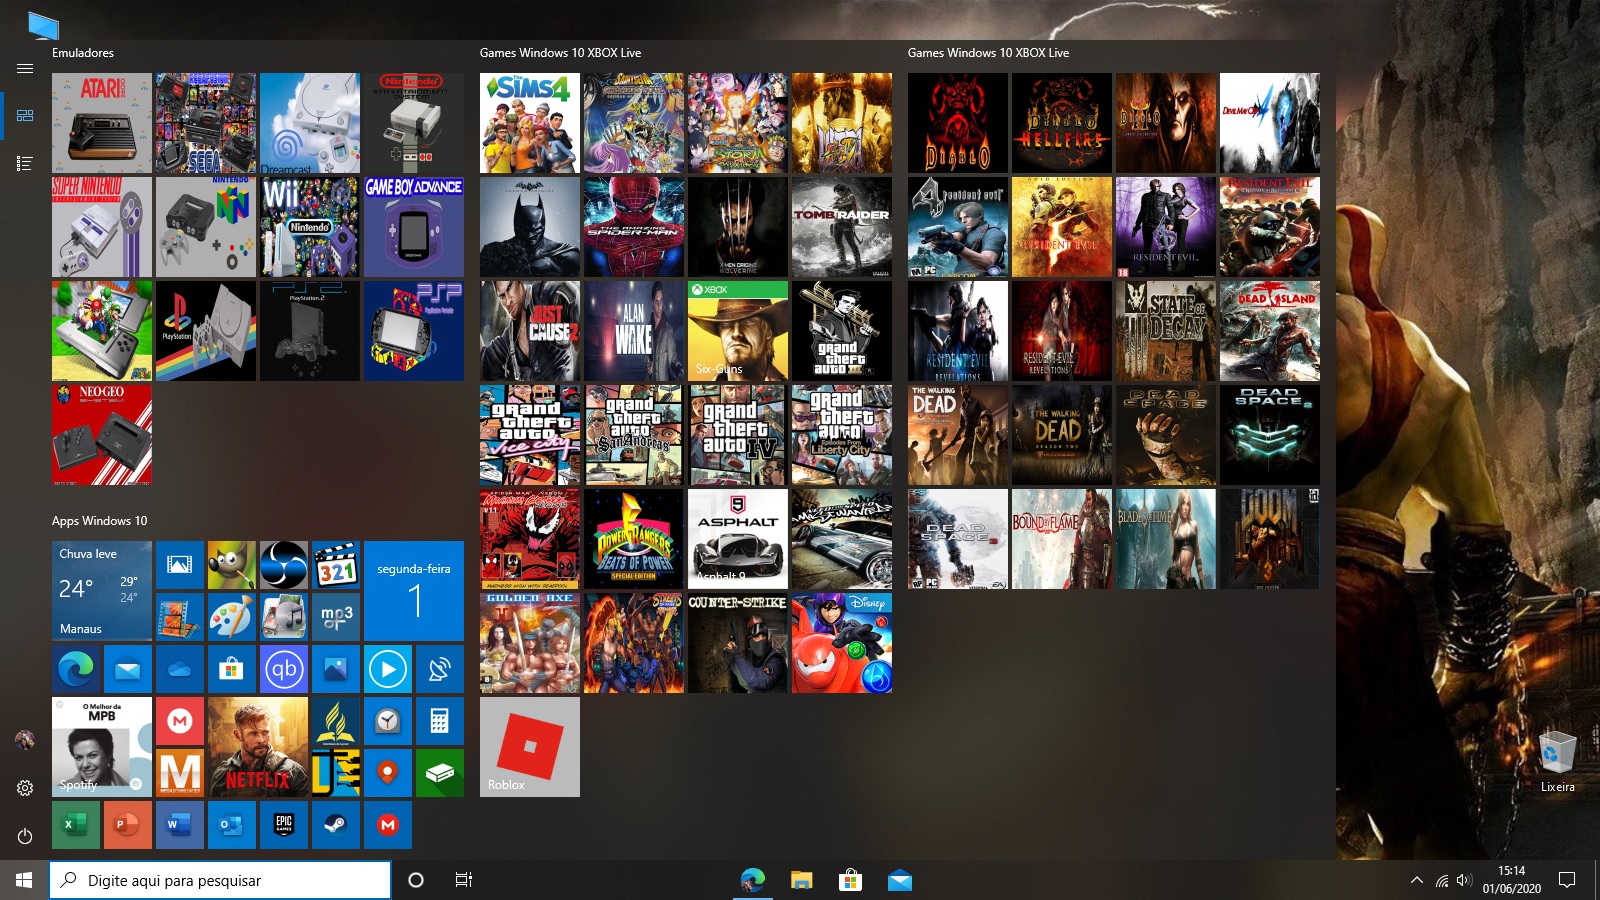Open the Excel tile
The height and width of the screenshot is (900, 1600).
pyautogui.click(x=75, y=825)
